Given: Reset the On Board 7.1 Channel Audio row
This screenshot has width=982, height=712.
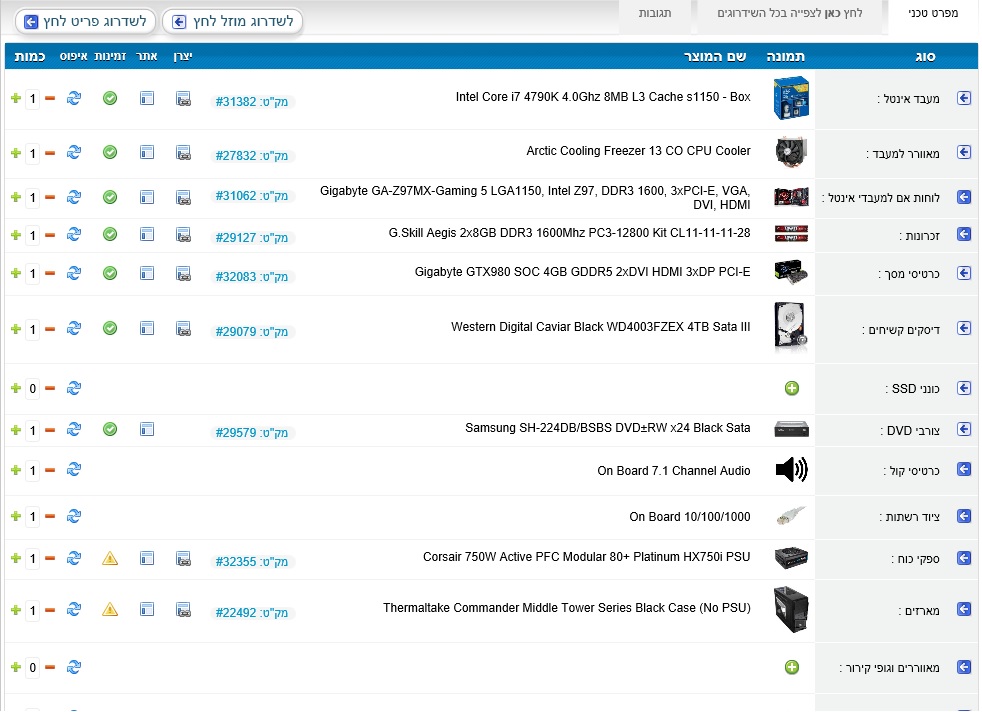Looking at the screenshot, I should click(74, 470).
